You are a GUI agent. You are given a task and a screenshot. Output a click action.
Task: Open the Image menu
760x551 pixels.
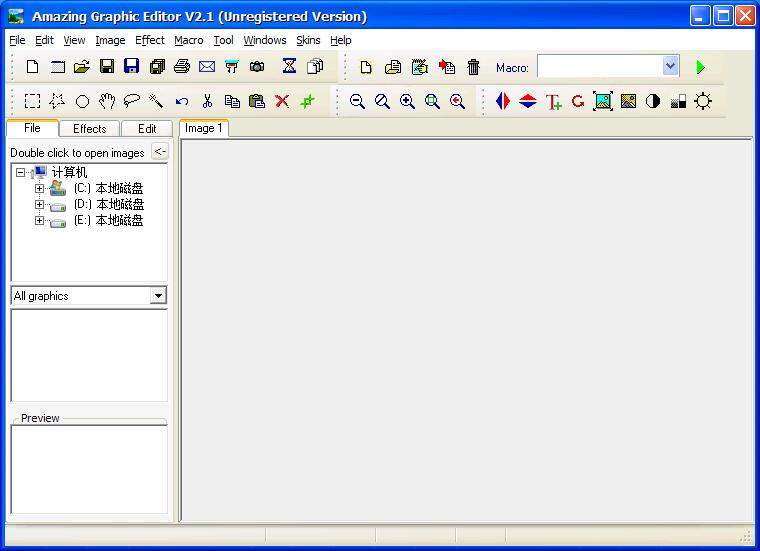click(110, 40)
